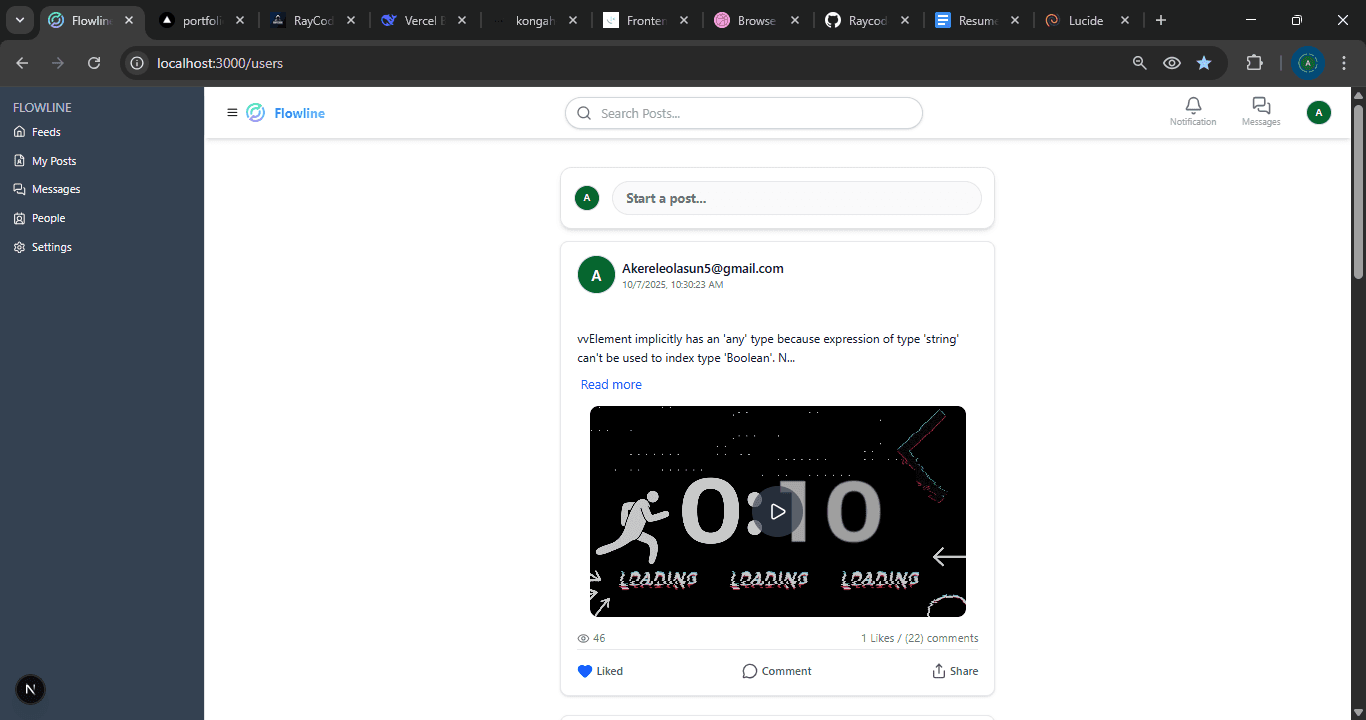This screenshot has width=1366, height=720.
Task: Select My Posts in the sidebar
Action: 53,160
